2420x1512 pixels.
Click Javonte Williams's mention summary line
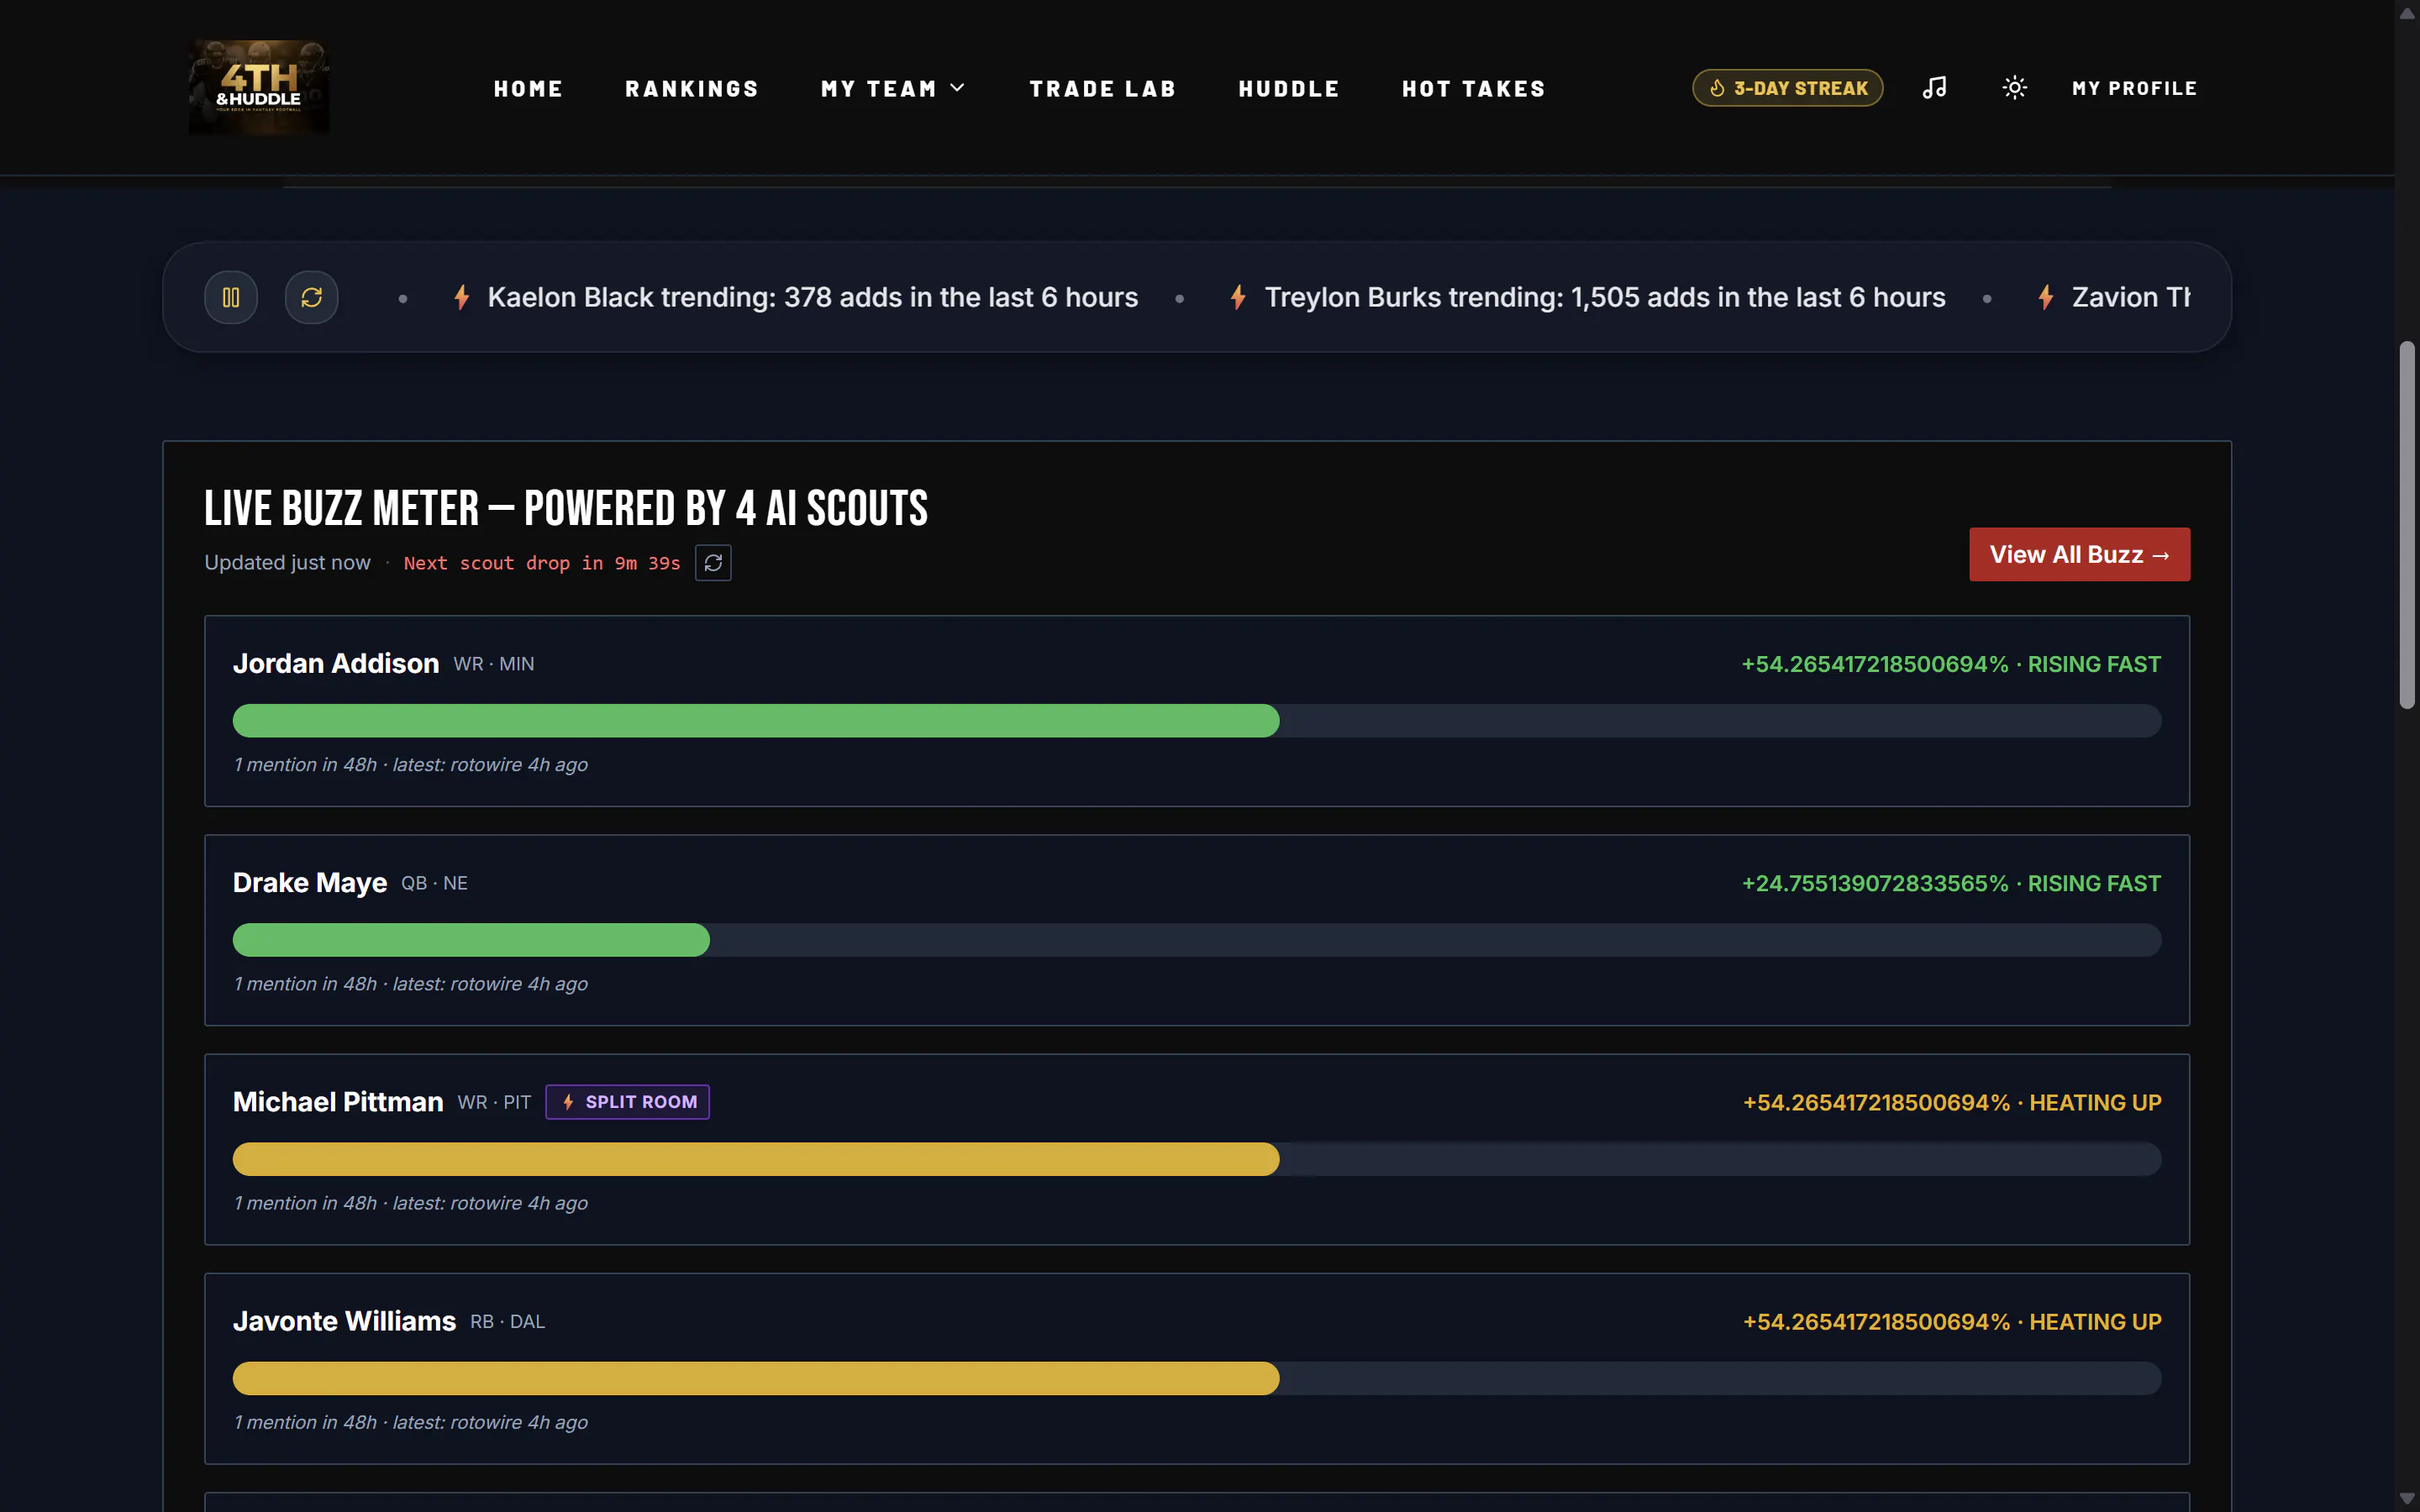click(x=410, y=1422)
